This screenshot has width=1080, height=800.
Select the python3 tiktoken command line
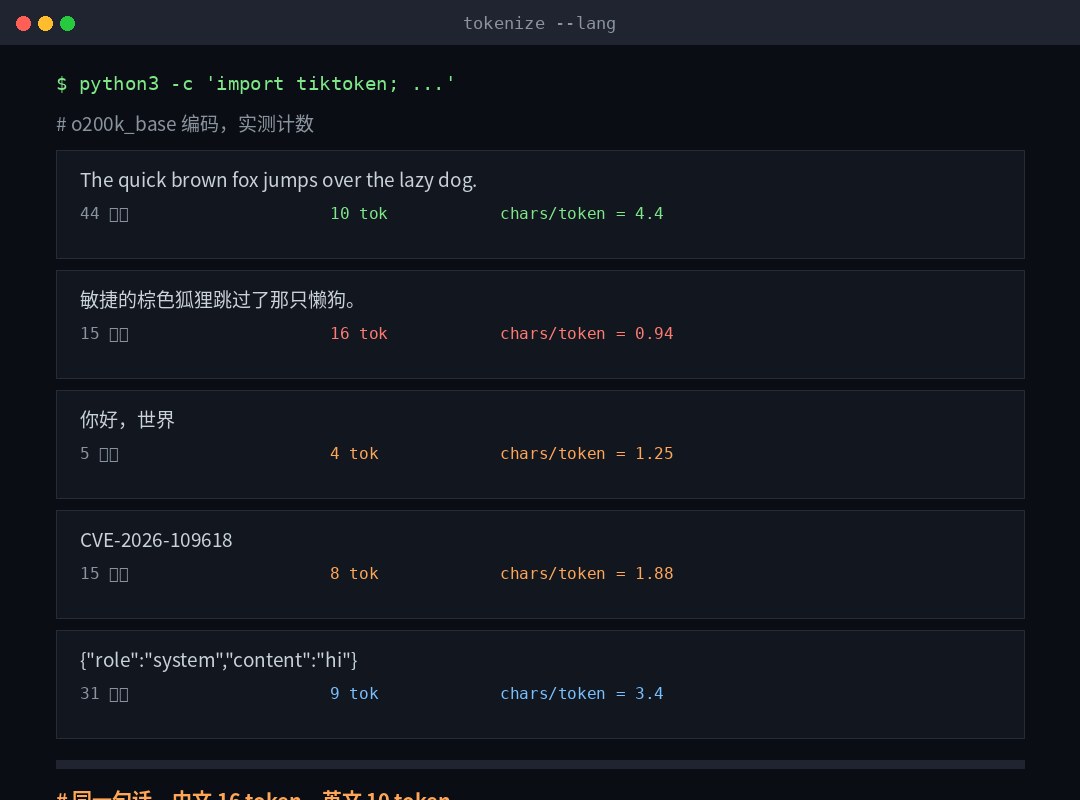[256, 83]
